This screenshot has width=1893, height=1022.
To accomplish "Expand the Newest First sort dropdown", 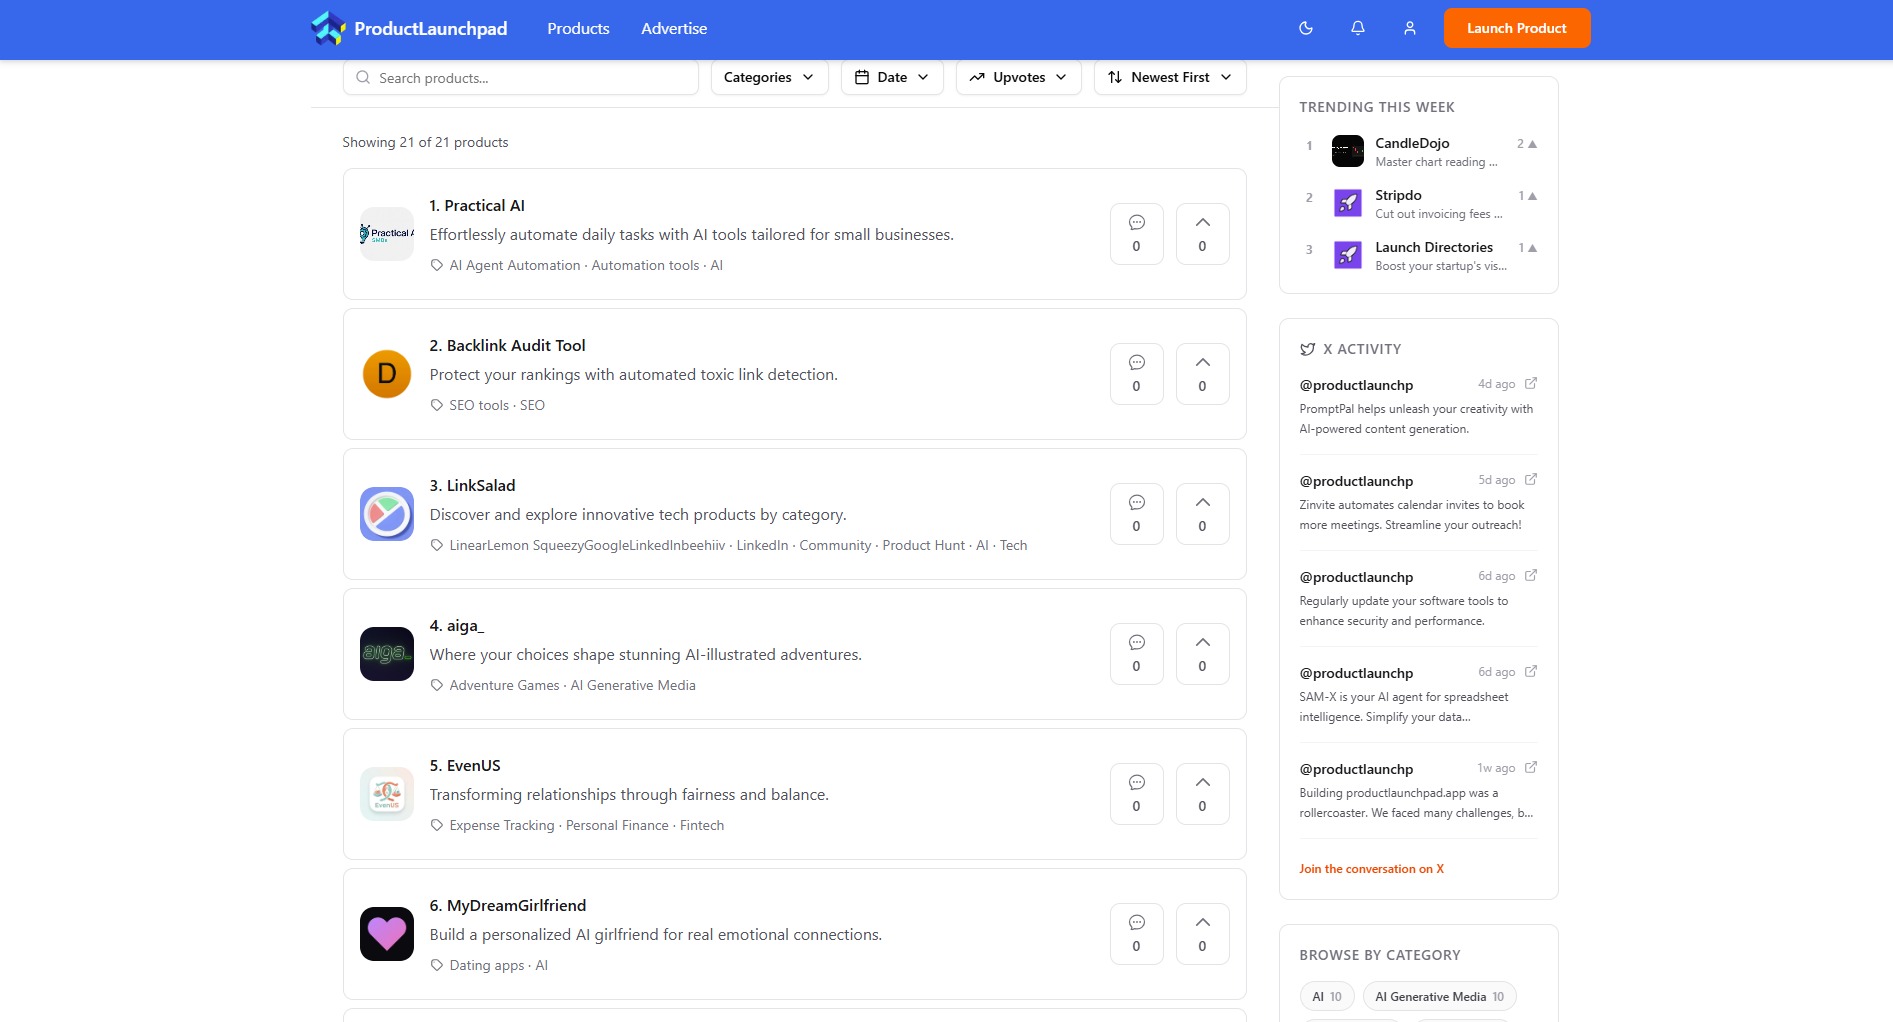I will point(1169,77).
